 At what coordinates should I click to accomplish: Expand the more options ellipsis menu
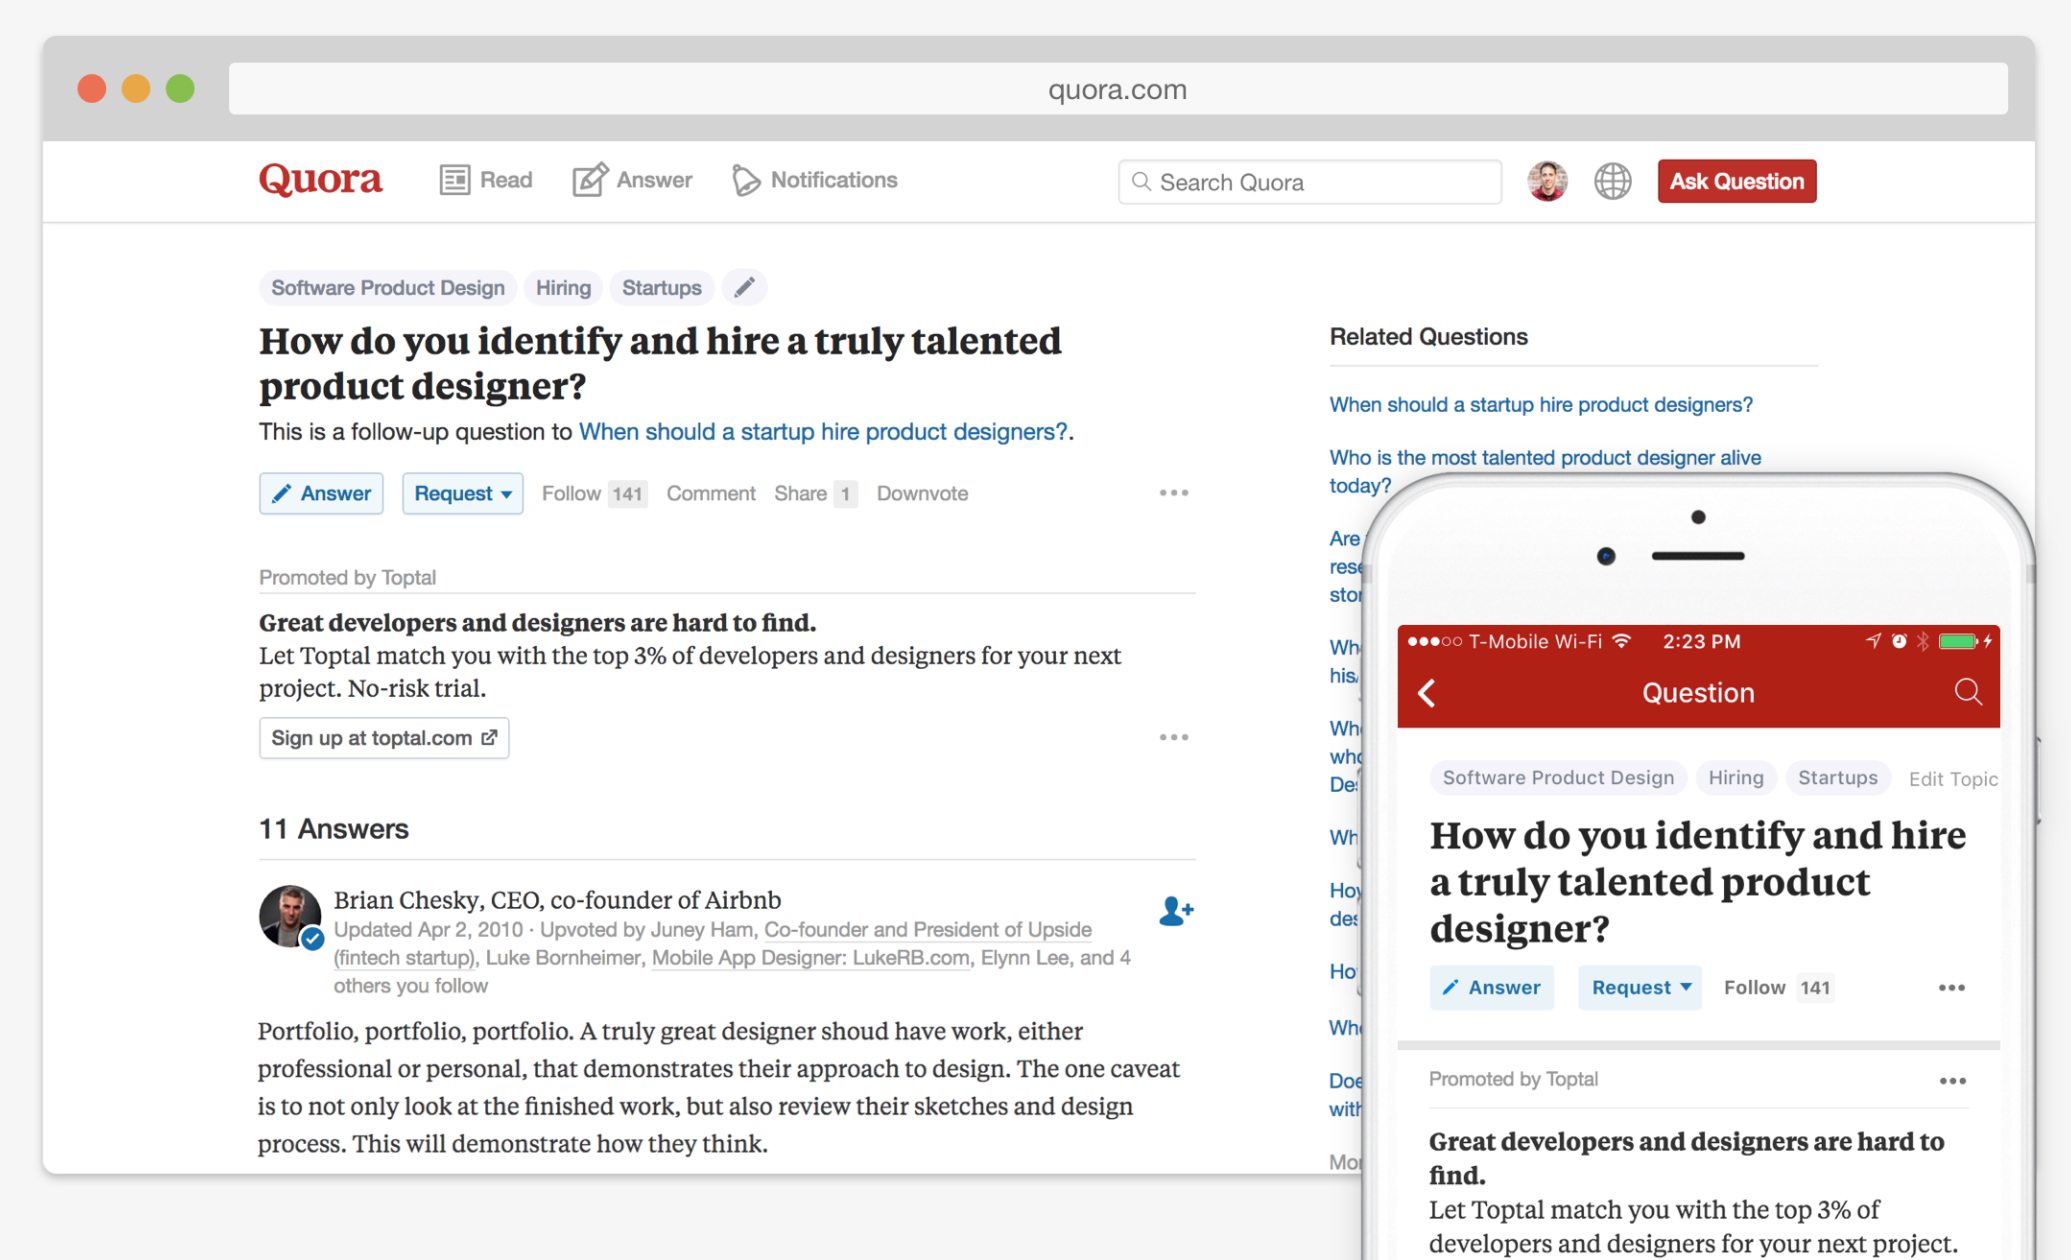1176,492
